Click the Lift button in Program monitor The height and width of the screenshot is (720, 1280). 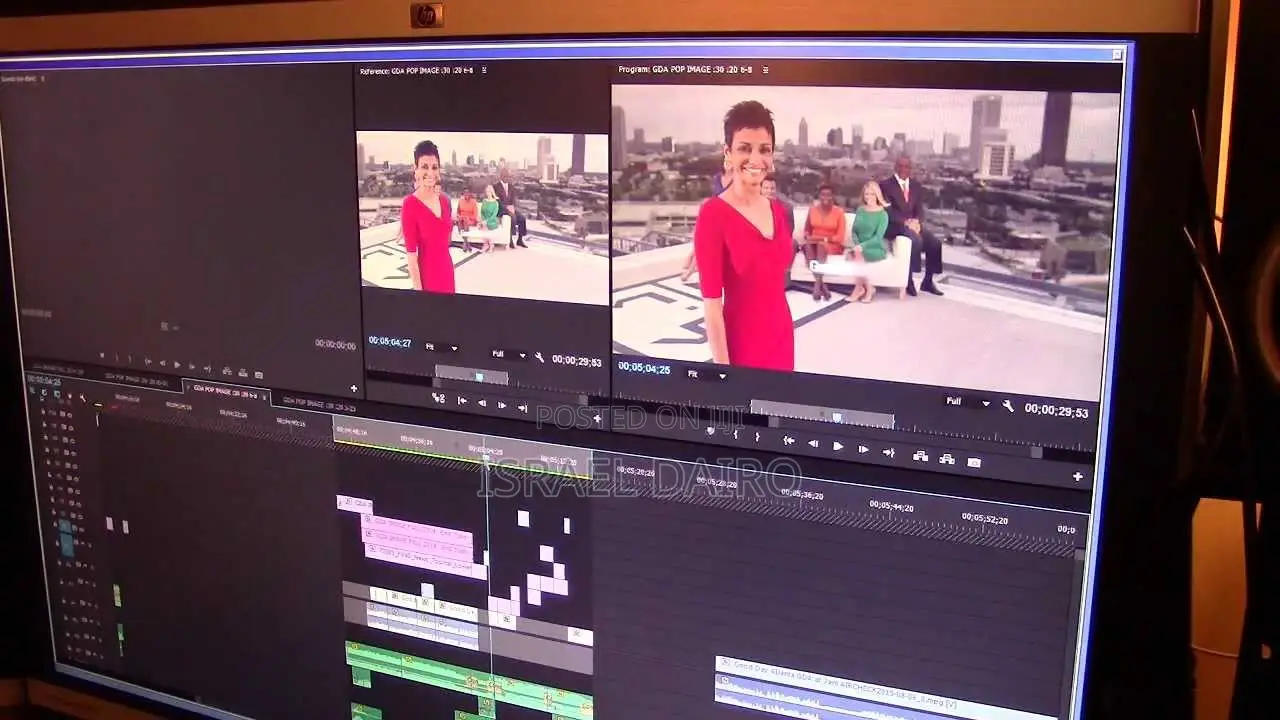920,456
